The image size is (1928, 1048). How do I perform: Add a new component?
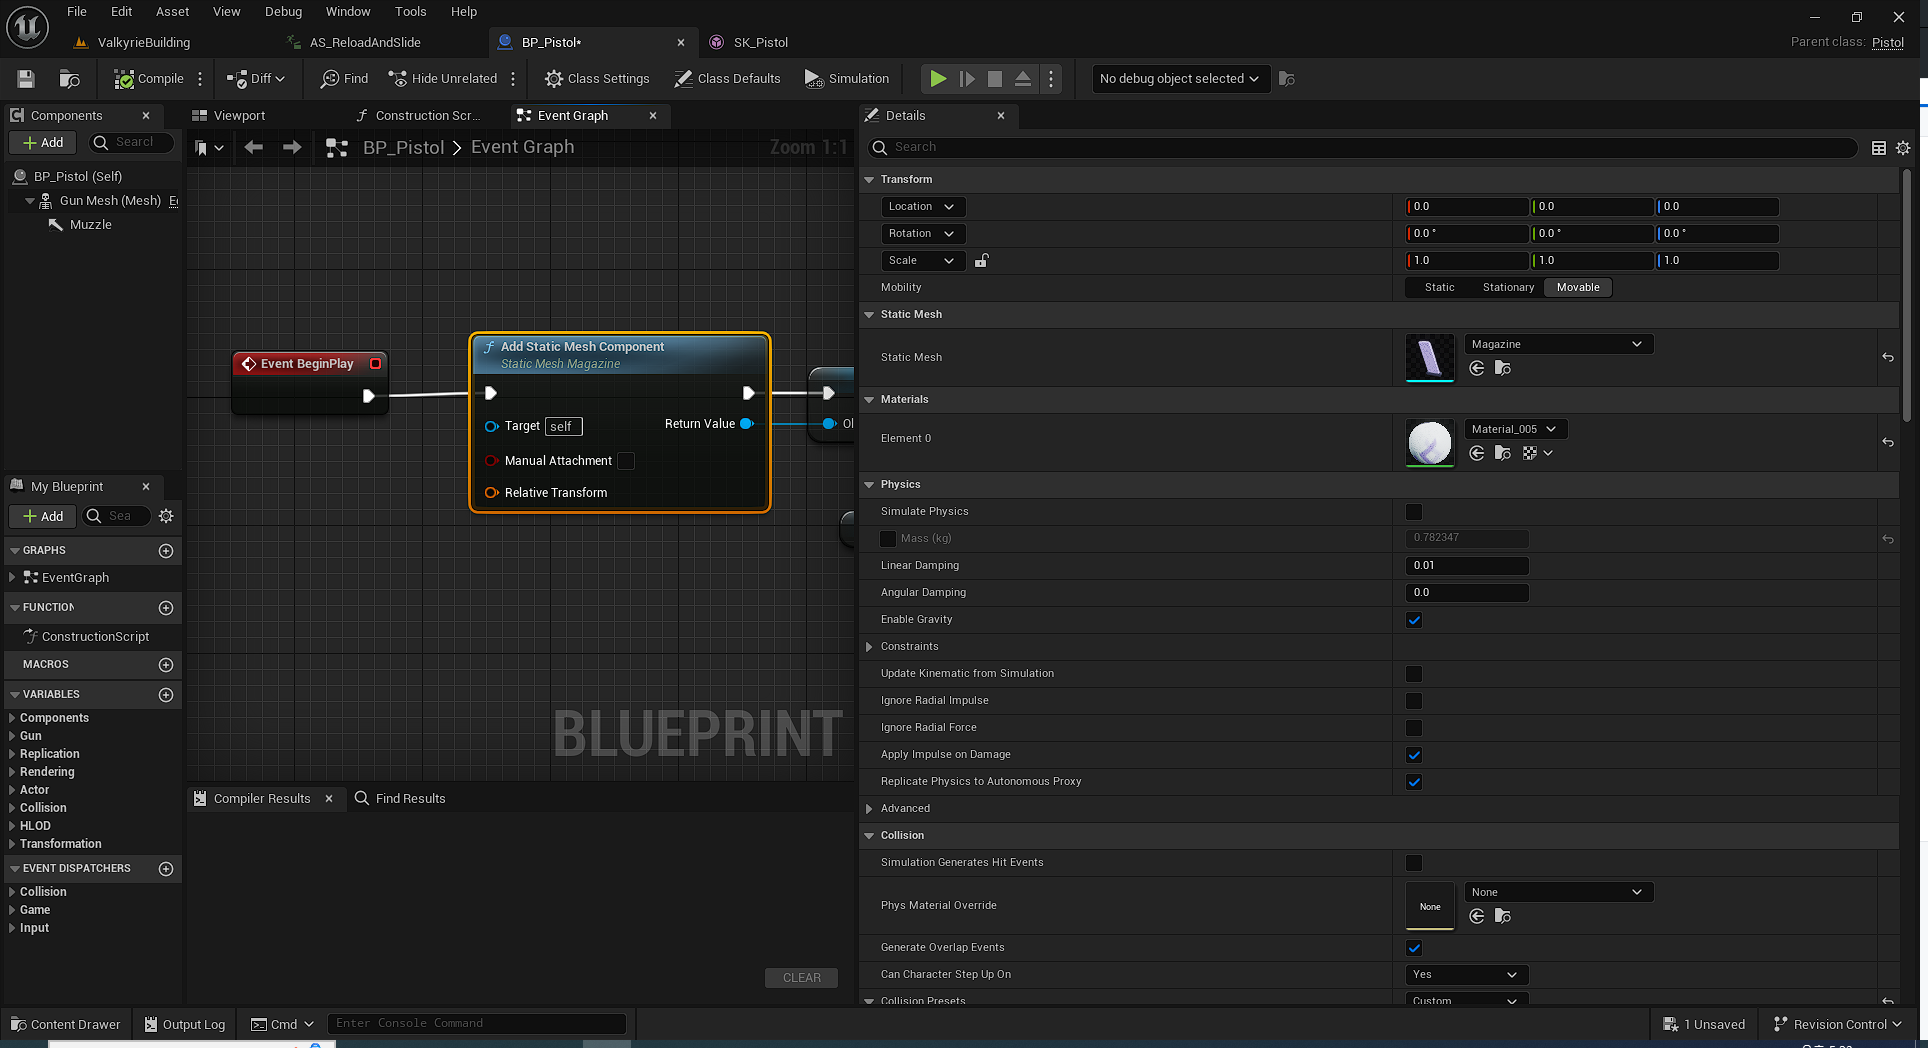coord(43,143)
